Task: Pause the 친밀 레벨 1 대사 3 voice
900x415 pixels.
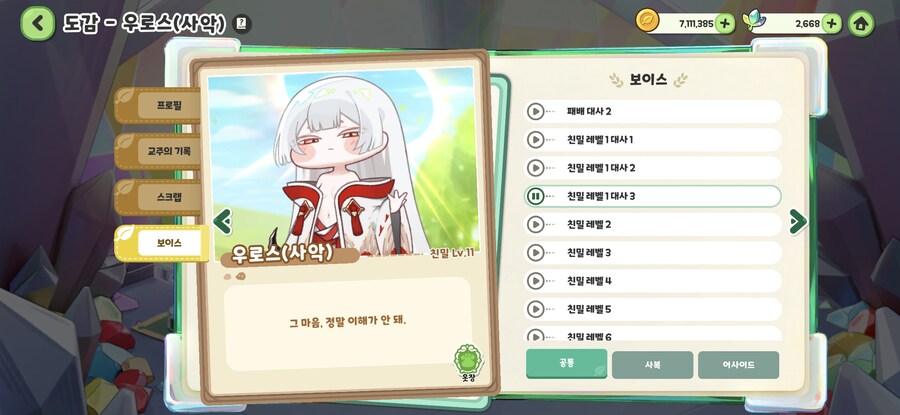Action: click(535, 196)
